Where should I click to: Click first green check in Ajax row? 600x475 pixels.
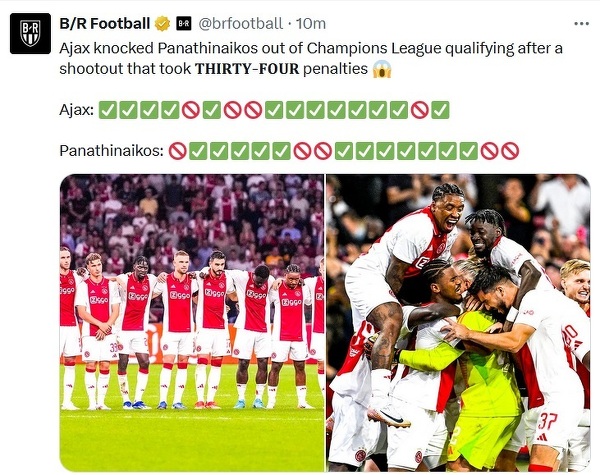coord(108,110)
